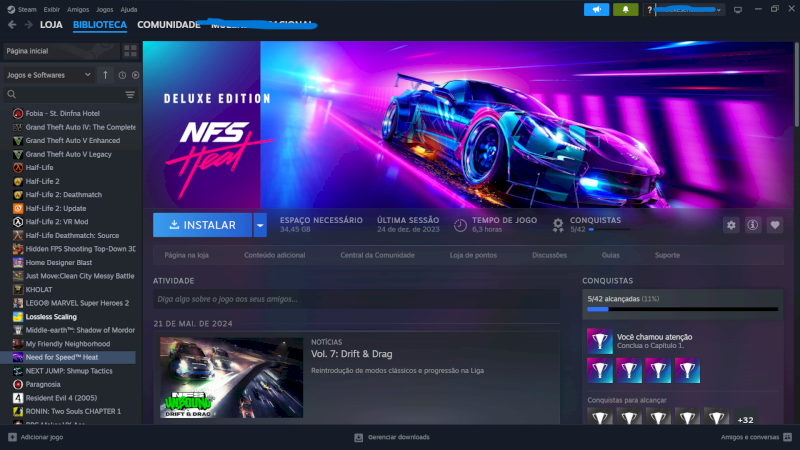Open Conteúdo adicional tab
Screen dimensions: 800x450
tap(274, 255)
